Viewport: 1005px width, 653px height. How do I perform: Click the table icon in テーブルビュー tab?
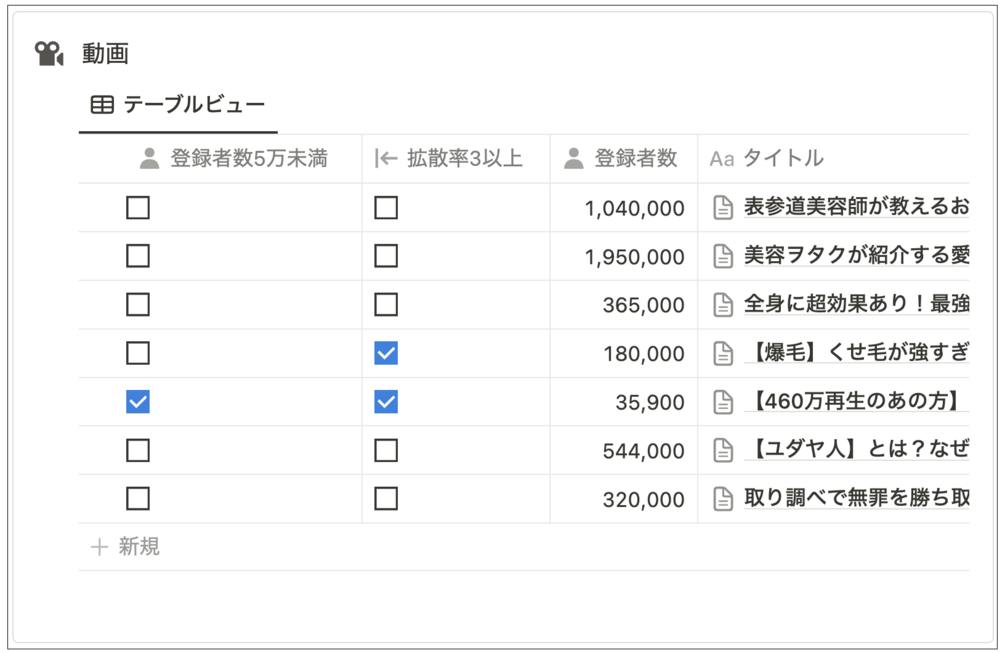coord(102,104)
